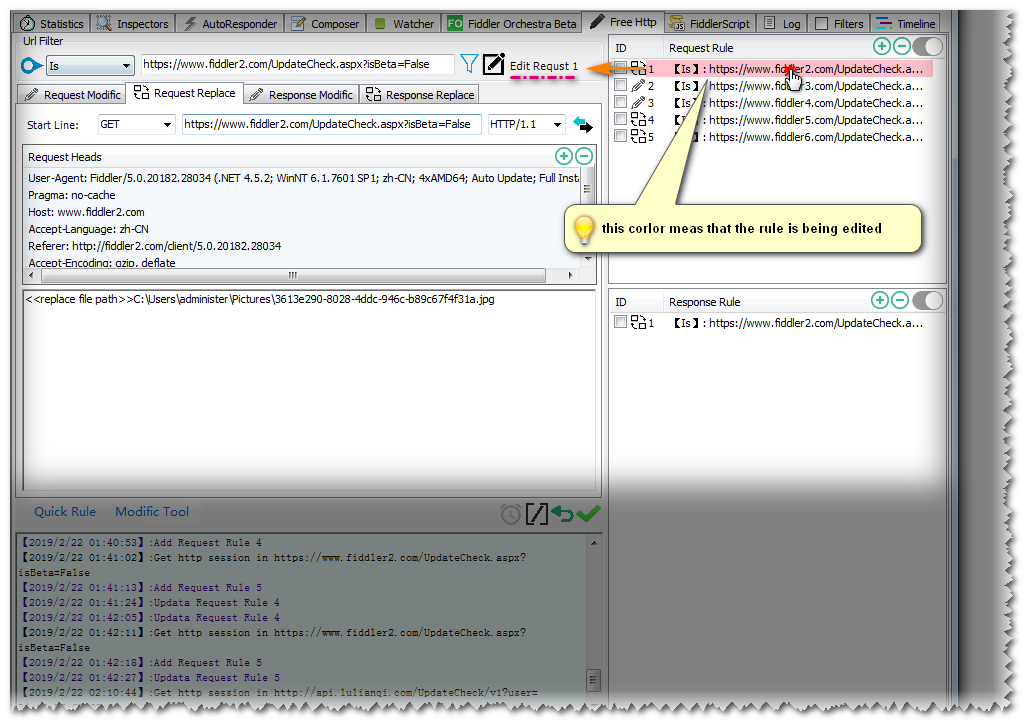The height and width of the screenshot is (728, 1030).
Task: Add a header with Request Heads plus icon
Action: click(x=564, y=156)
